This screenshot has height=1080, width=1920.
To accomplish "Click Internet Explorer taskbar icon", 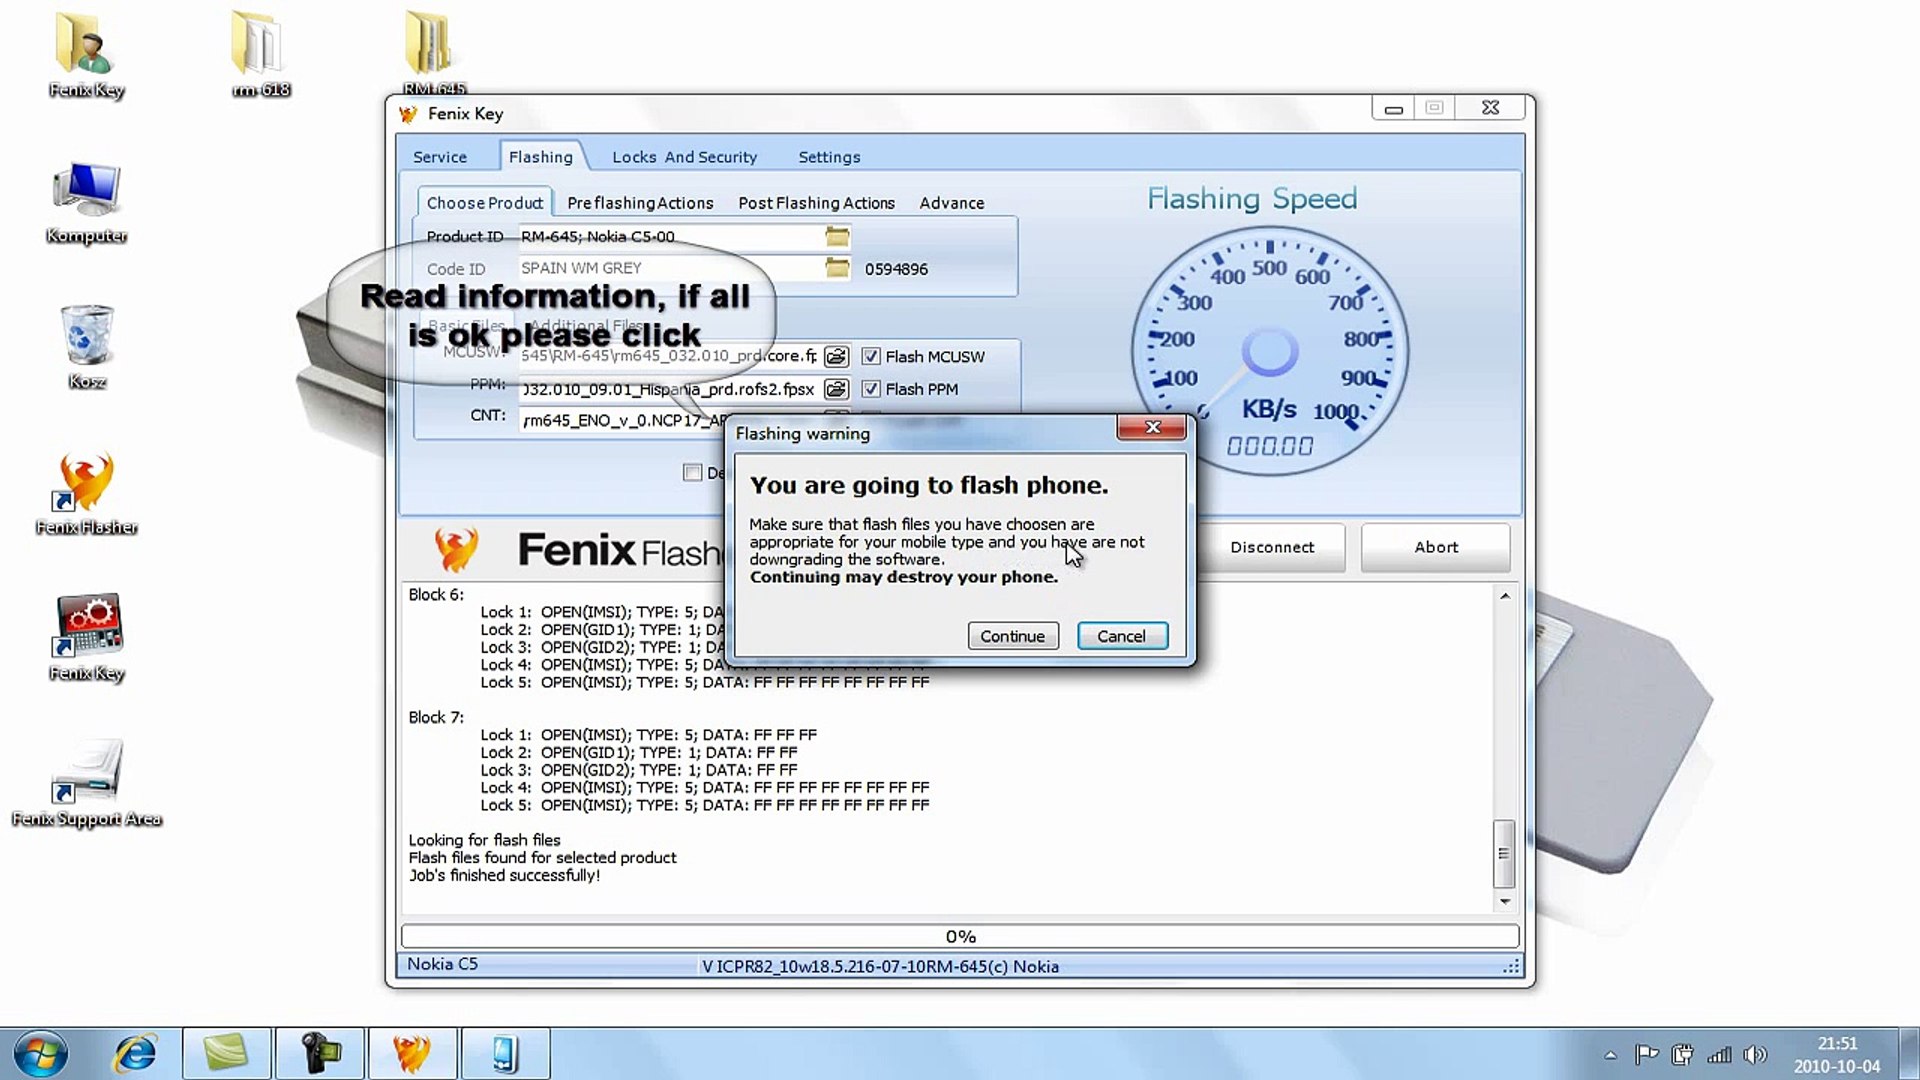I will (135, 1054).
